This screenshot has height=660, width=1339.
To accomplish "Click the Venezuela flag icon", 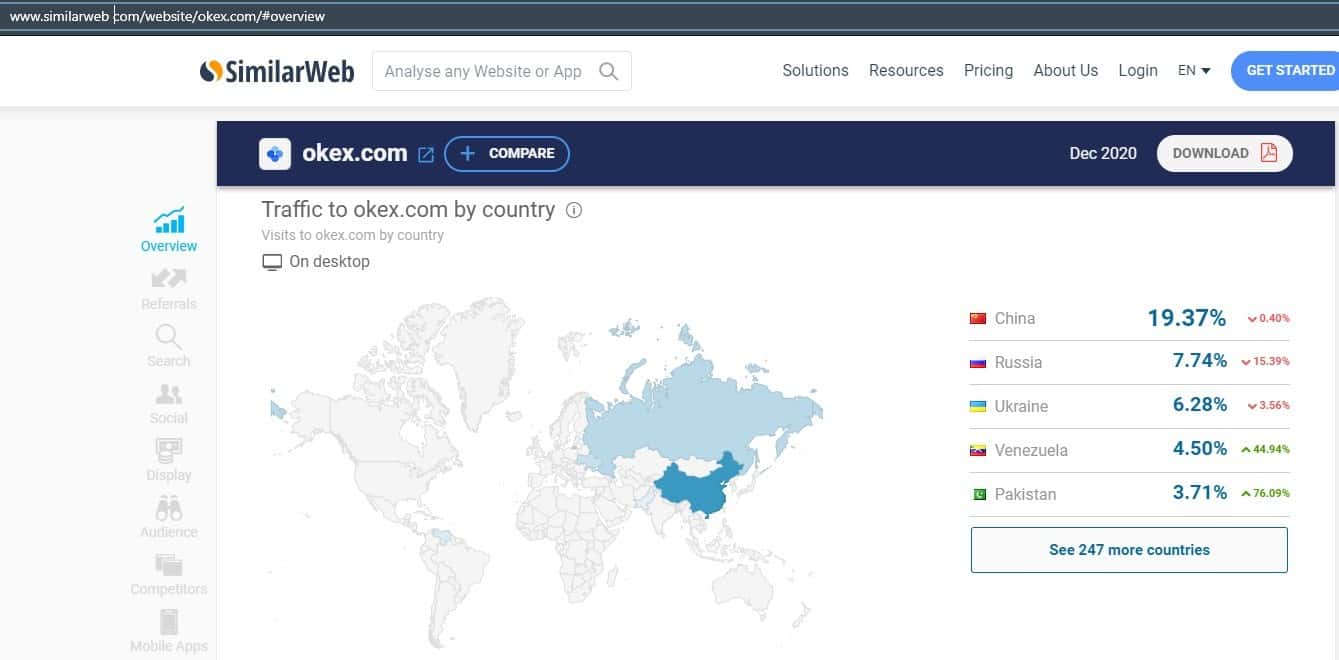I will click(978, 450).
